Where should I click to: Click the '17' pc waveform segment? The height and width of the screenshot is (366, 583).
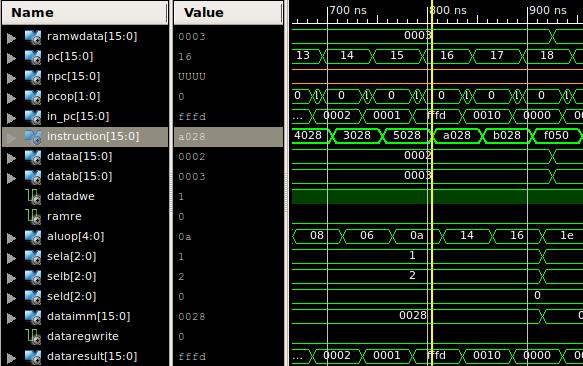(497, 56)
